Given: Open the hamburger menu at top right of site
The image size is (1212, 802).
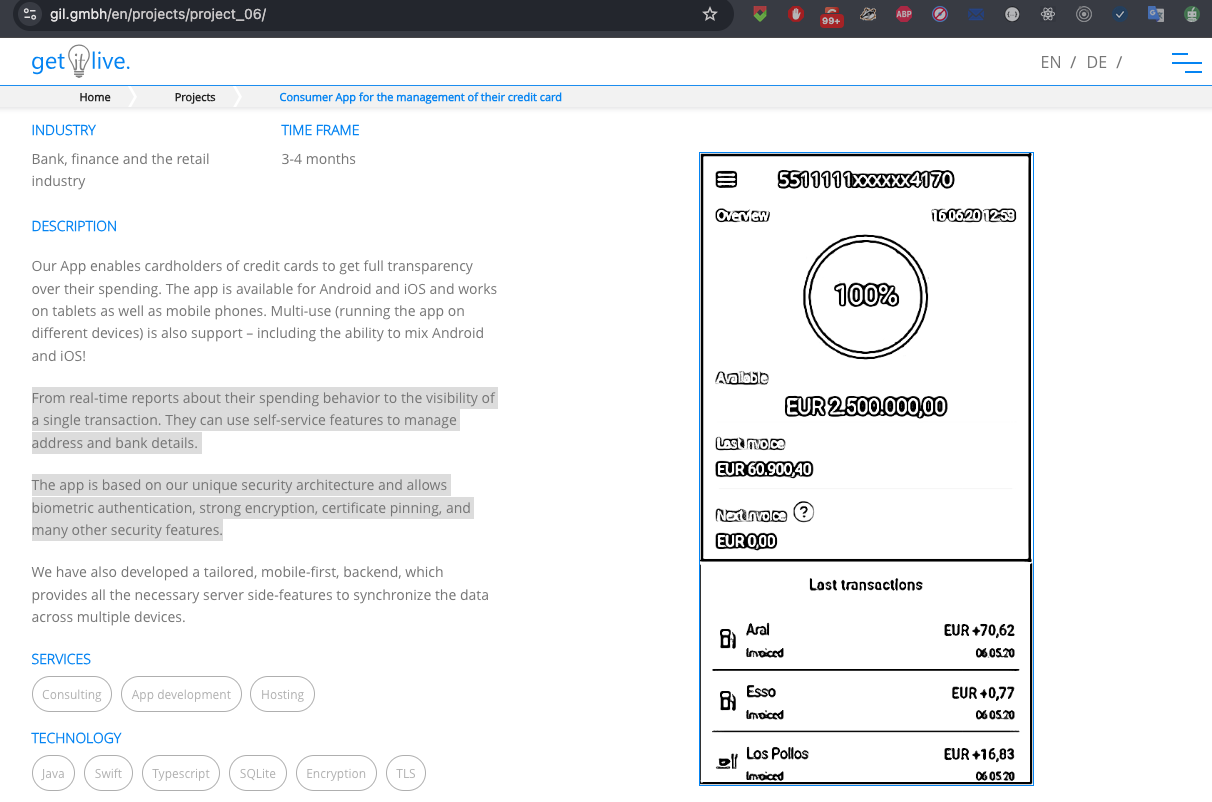Looking at the screenshot, I should pyautogui.click(x=1186, y=62).
